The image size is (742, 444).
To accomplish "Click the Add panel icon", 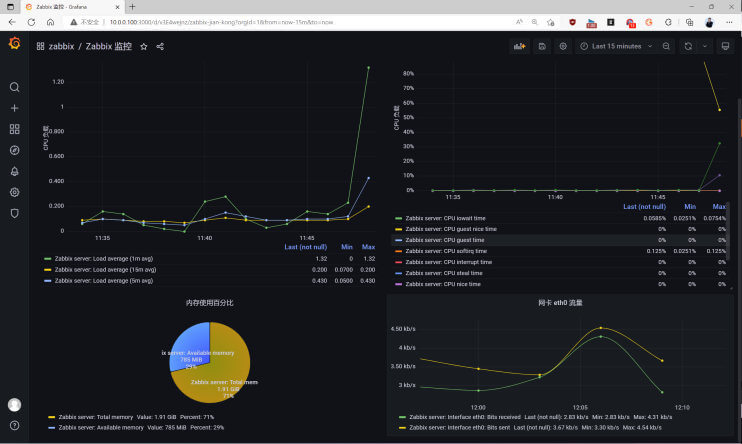I will click(520, 46).
